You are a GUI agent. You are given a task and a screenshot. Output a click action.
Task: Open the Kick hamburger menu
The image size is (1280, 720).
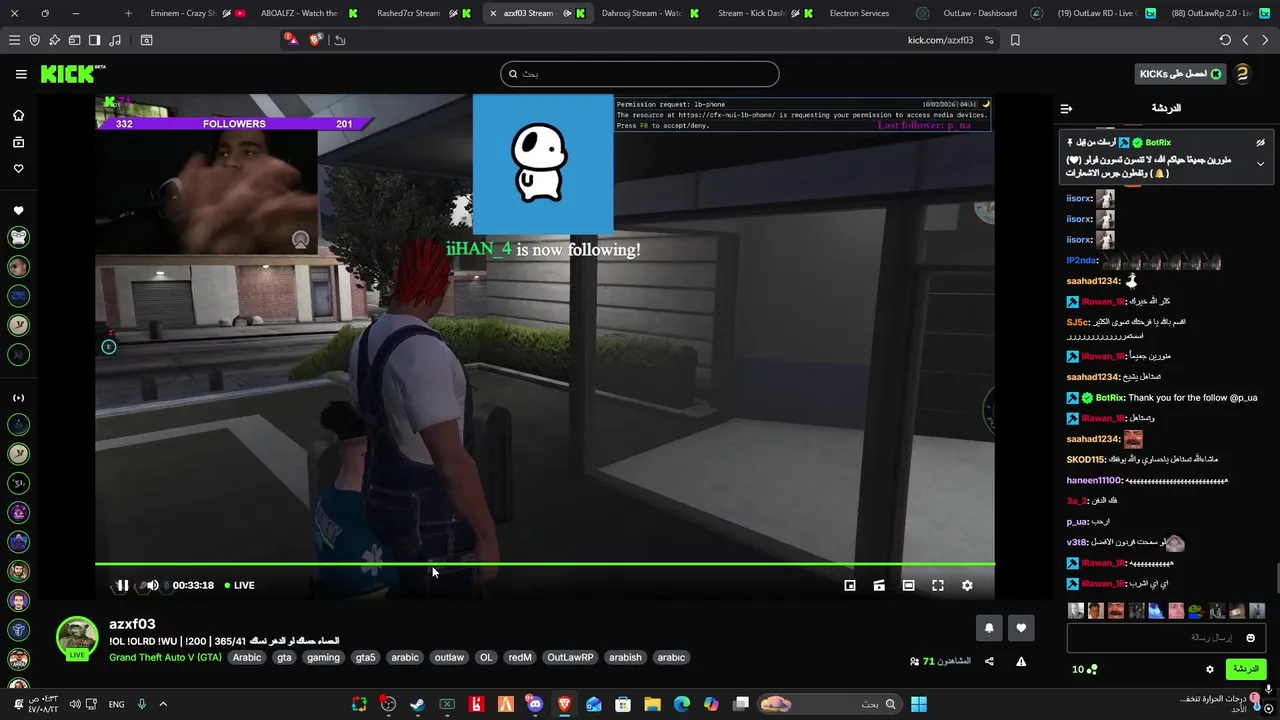click(x=21, y=74)
